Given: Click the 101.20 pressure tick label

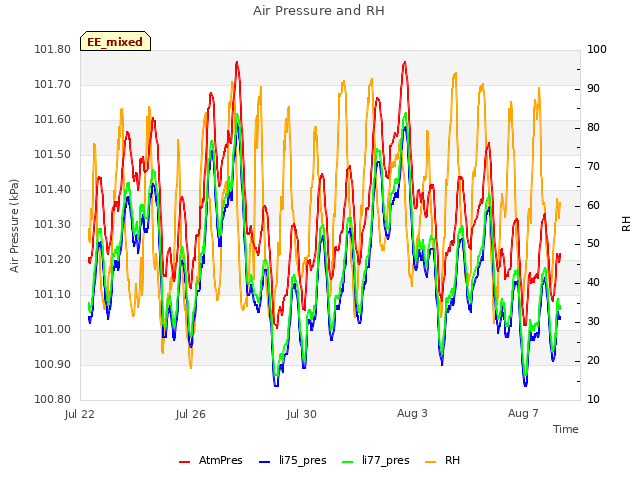Looking at the screenshot, I should coord(53,260).
